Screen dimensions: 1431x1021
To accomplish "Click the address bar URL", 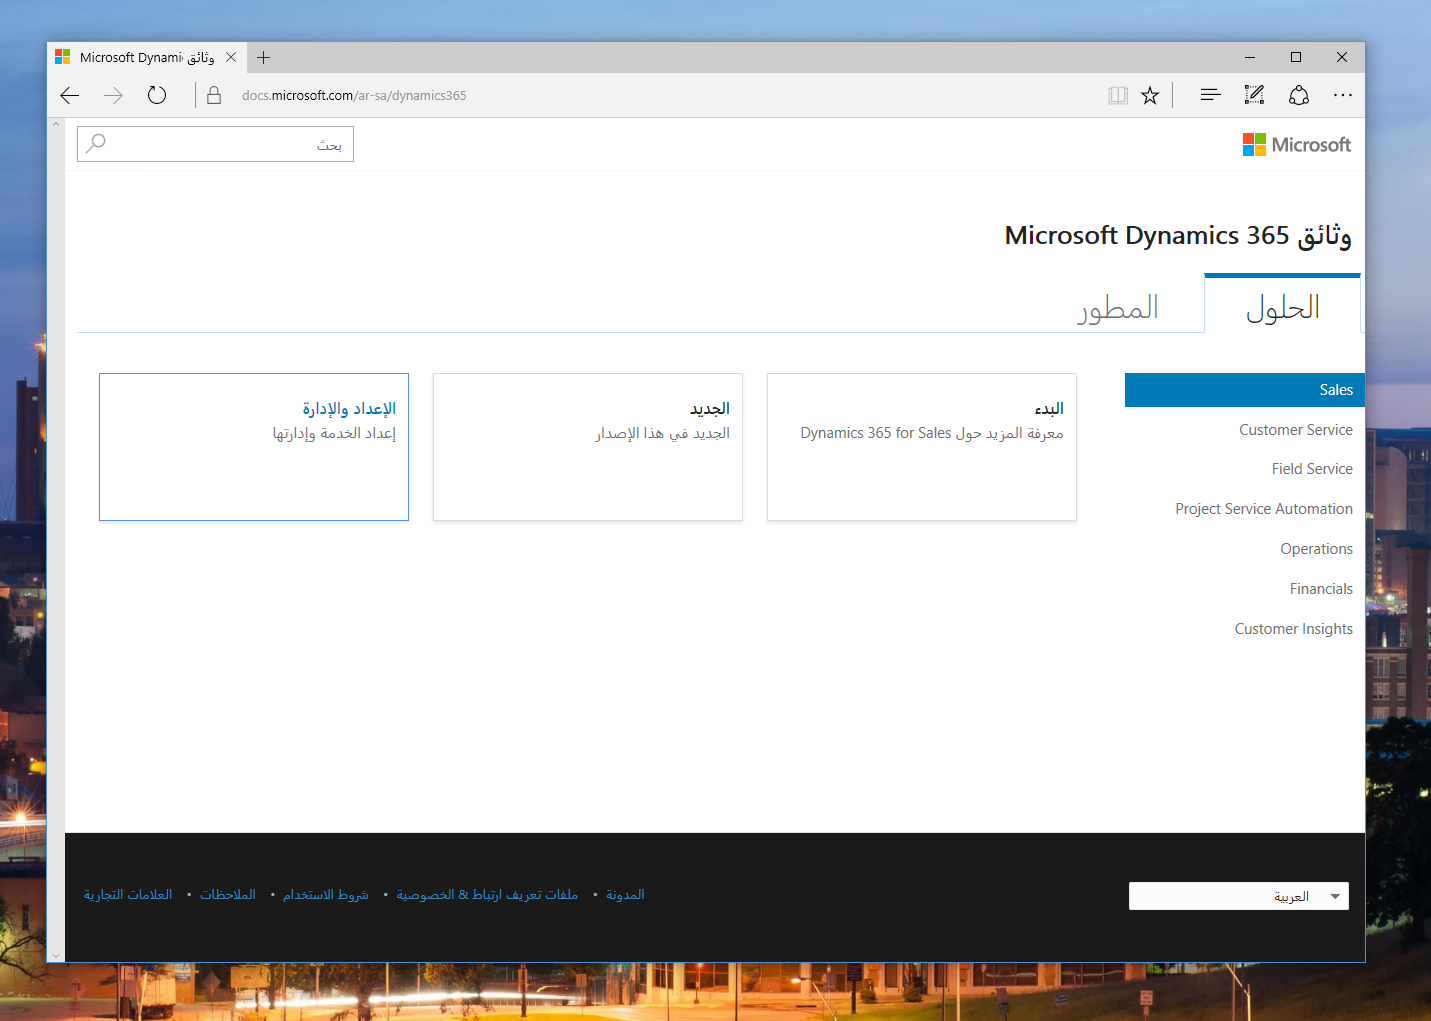I will click(354, 96).
